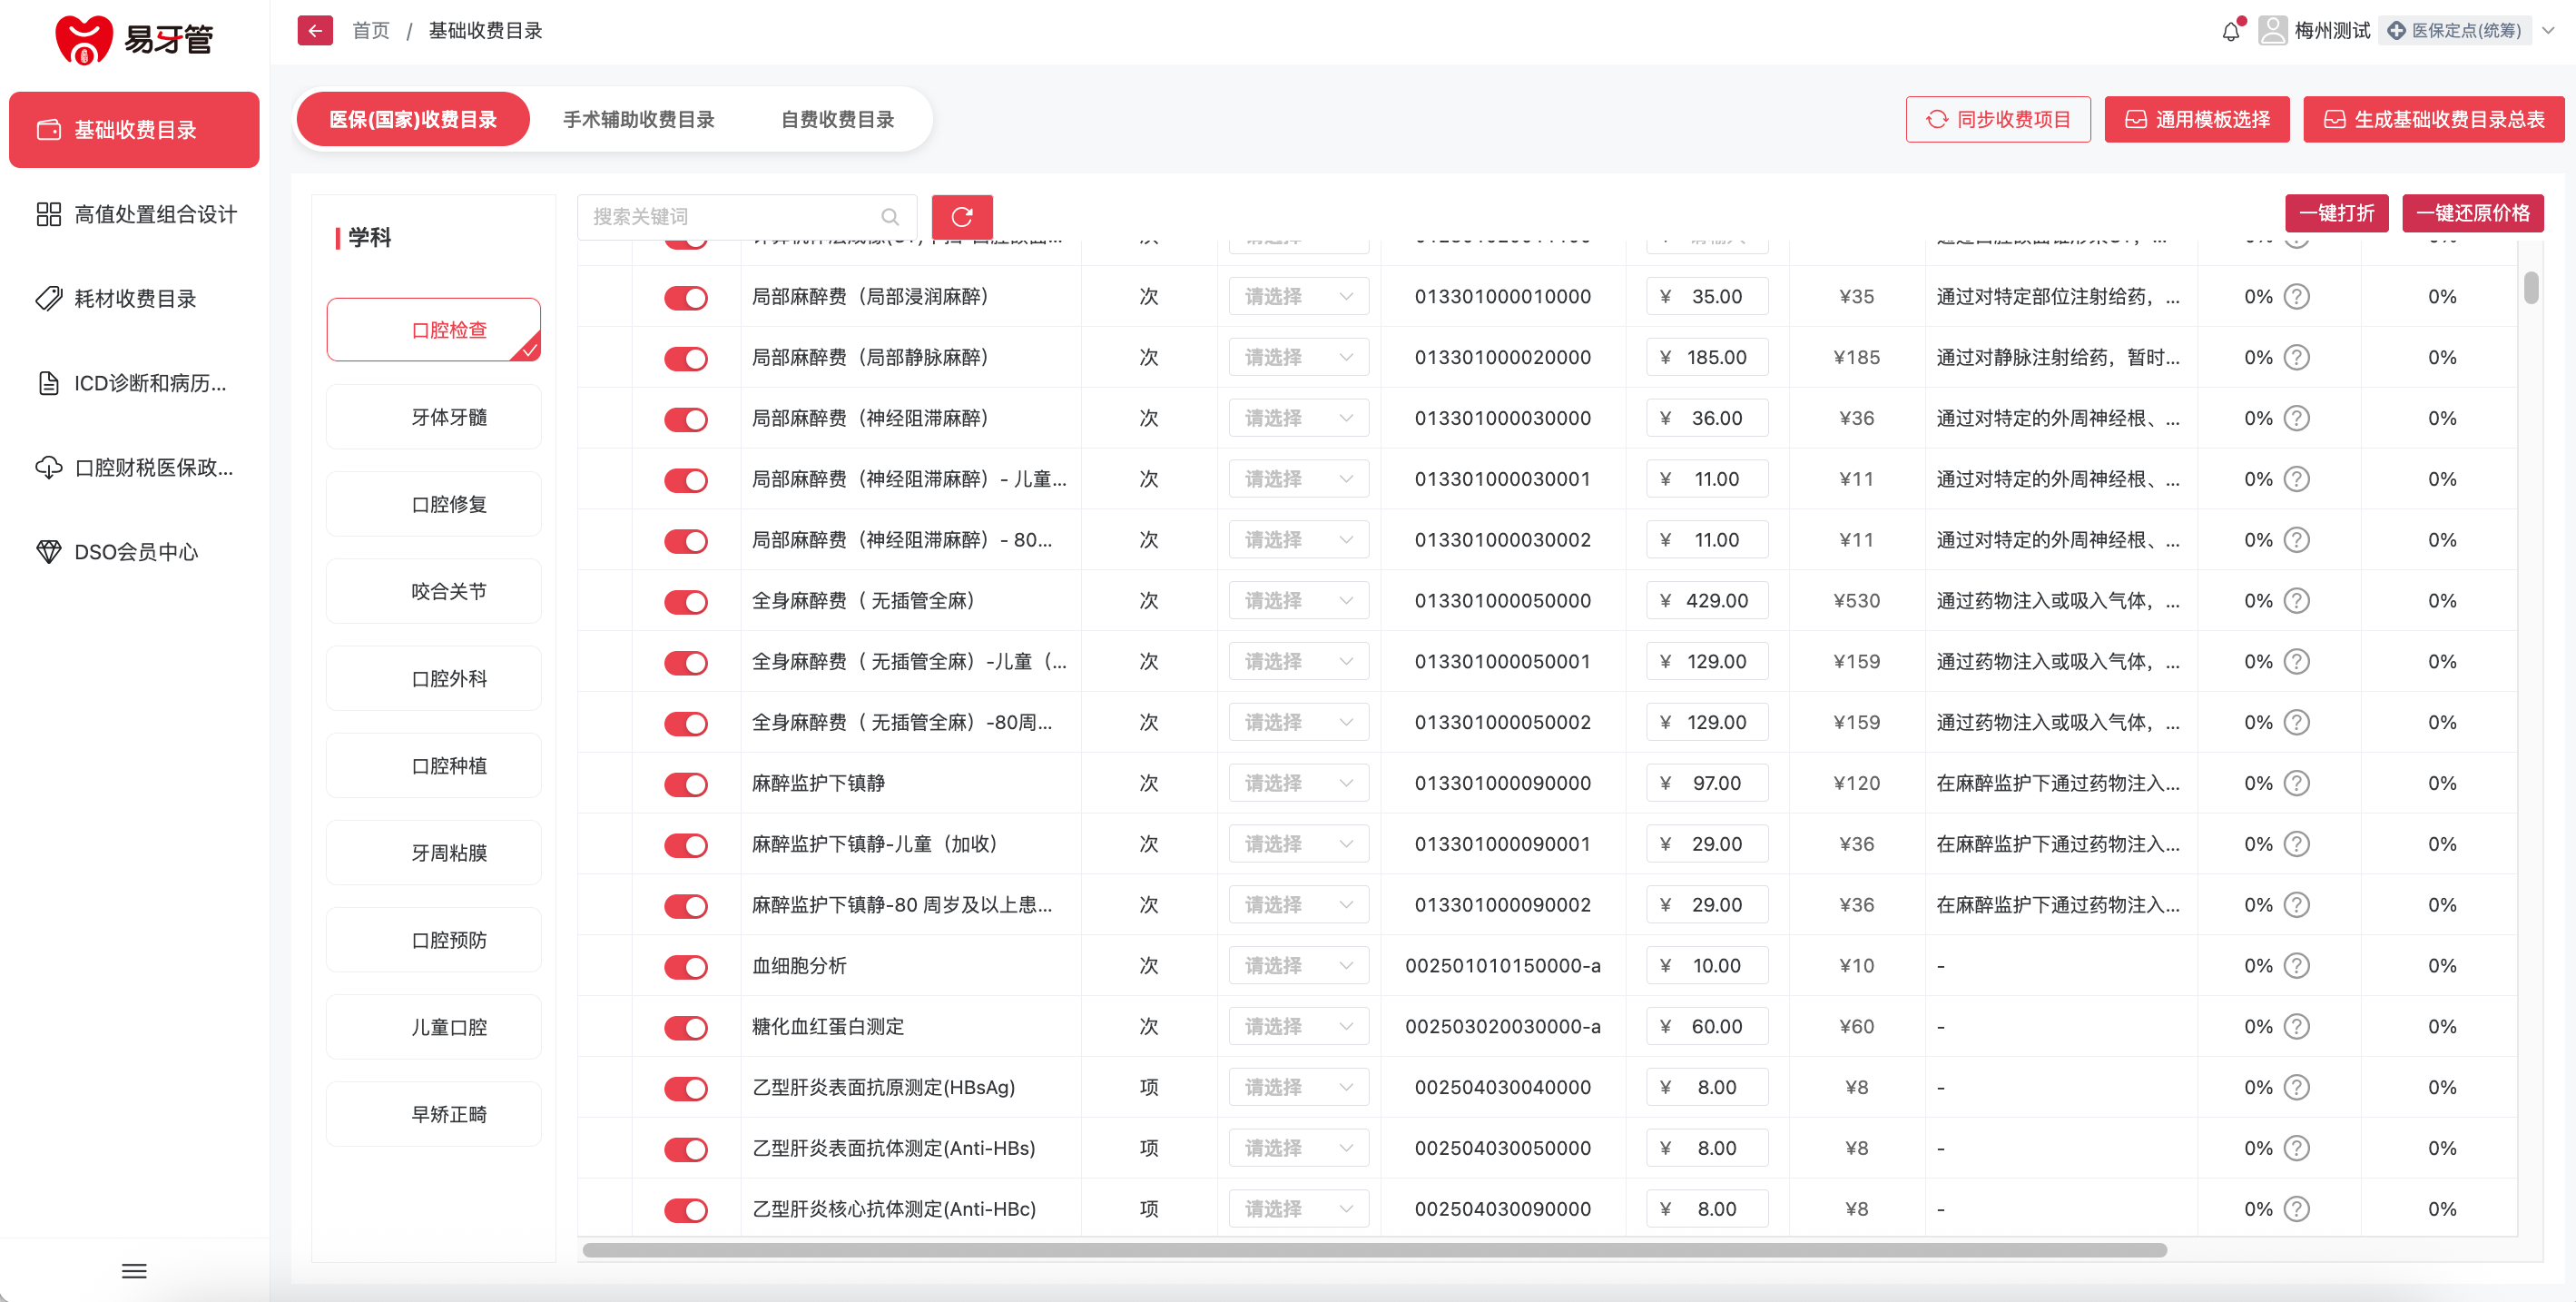Image resolution: width=2576 pixels, height=1302 pixels.
Task: Click 首页 breadcrumb link
Action: tap(370, 31)
